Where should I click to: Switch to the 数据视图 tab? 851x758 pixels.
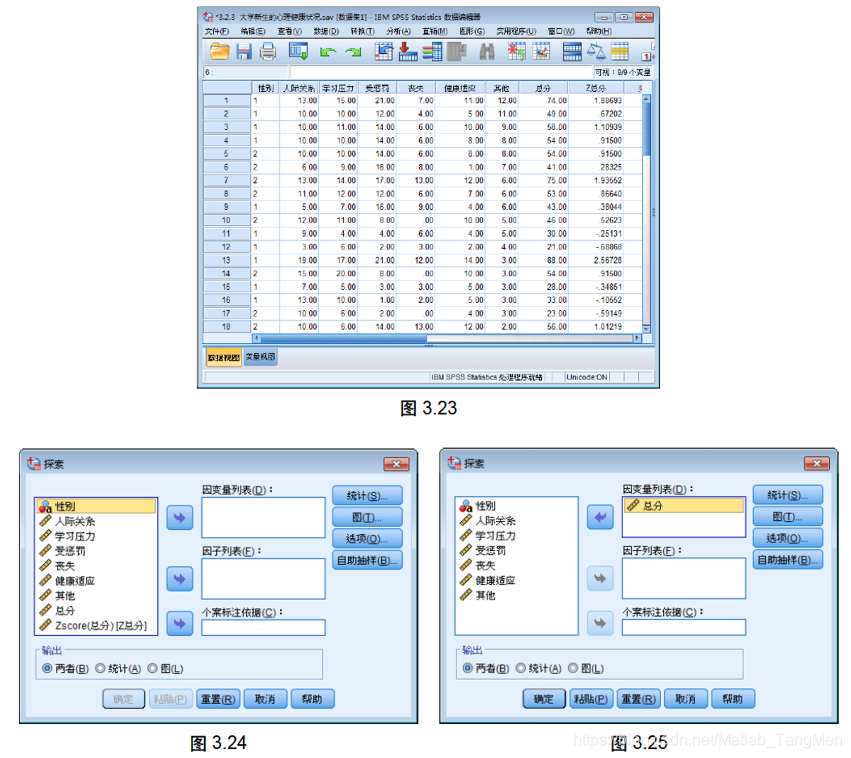tap(224, 357)
